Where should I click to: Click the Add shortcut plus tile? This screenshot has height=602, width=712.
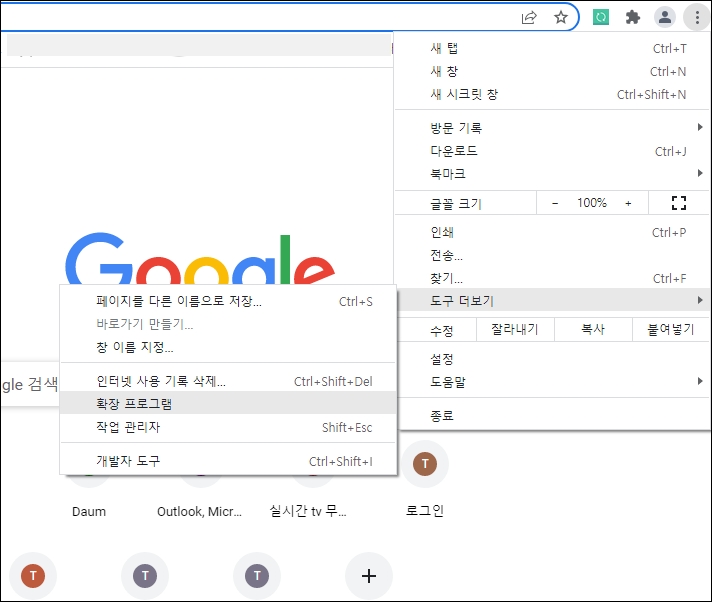click(369, 576)
